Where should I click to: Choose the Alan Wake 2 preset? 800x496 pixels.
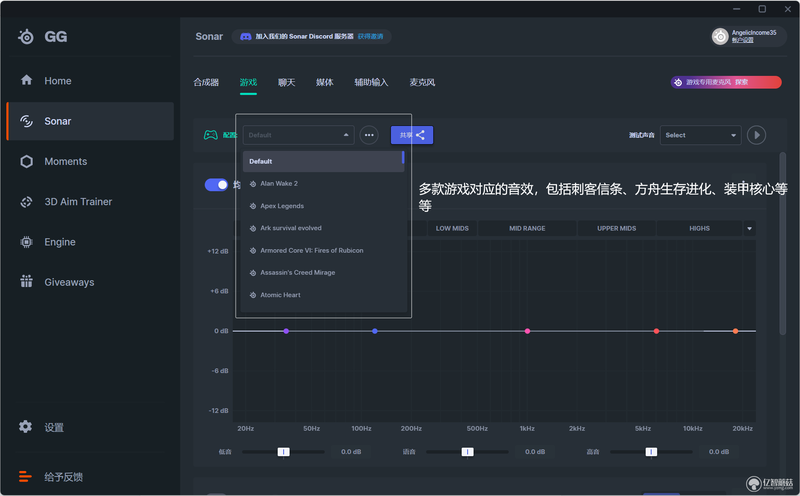[323, 184]
